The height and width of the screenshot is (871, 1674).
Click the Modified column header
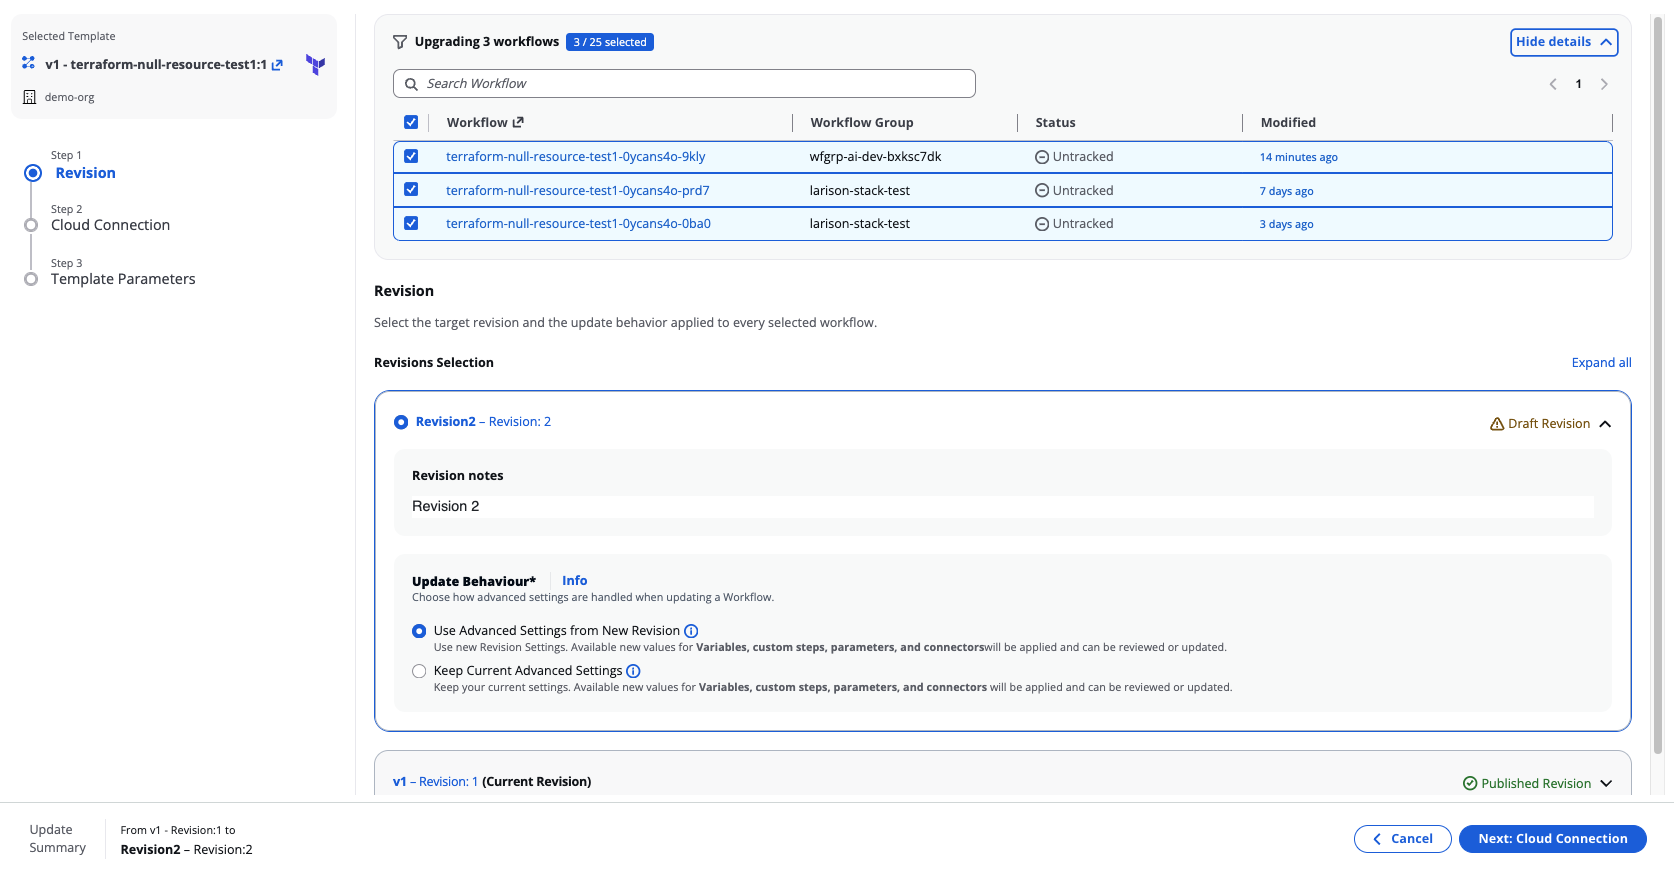(1288, 123)
